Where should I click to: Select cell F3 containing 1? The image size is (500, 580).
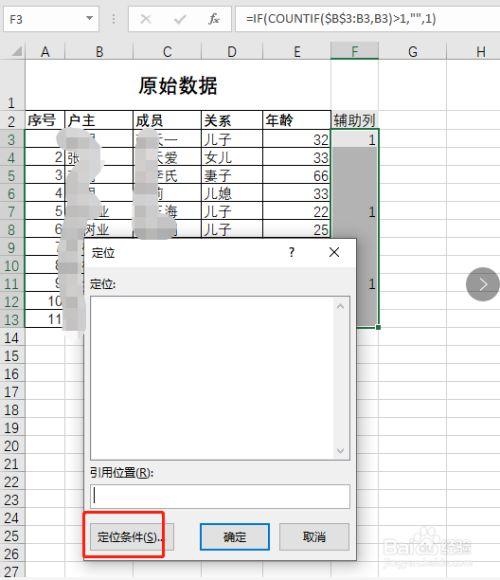tap(355, 139)
